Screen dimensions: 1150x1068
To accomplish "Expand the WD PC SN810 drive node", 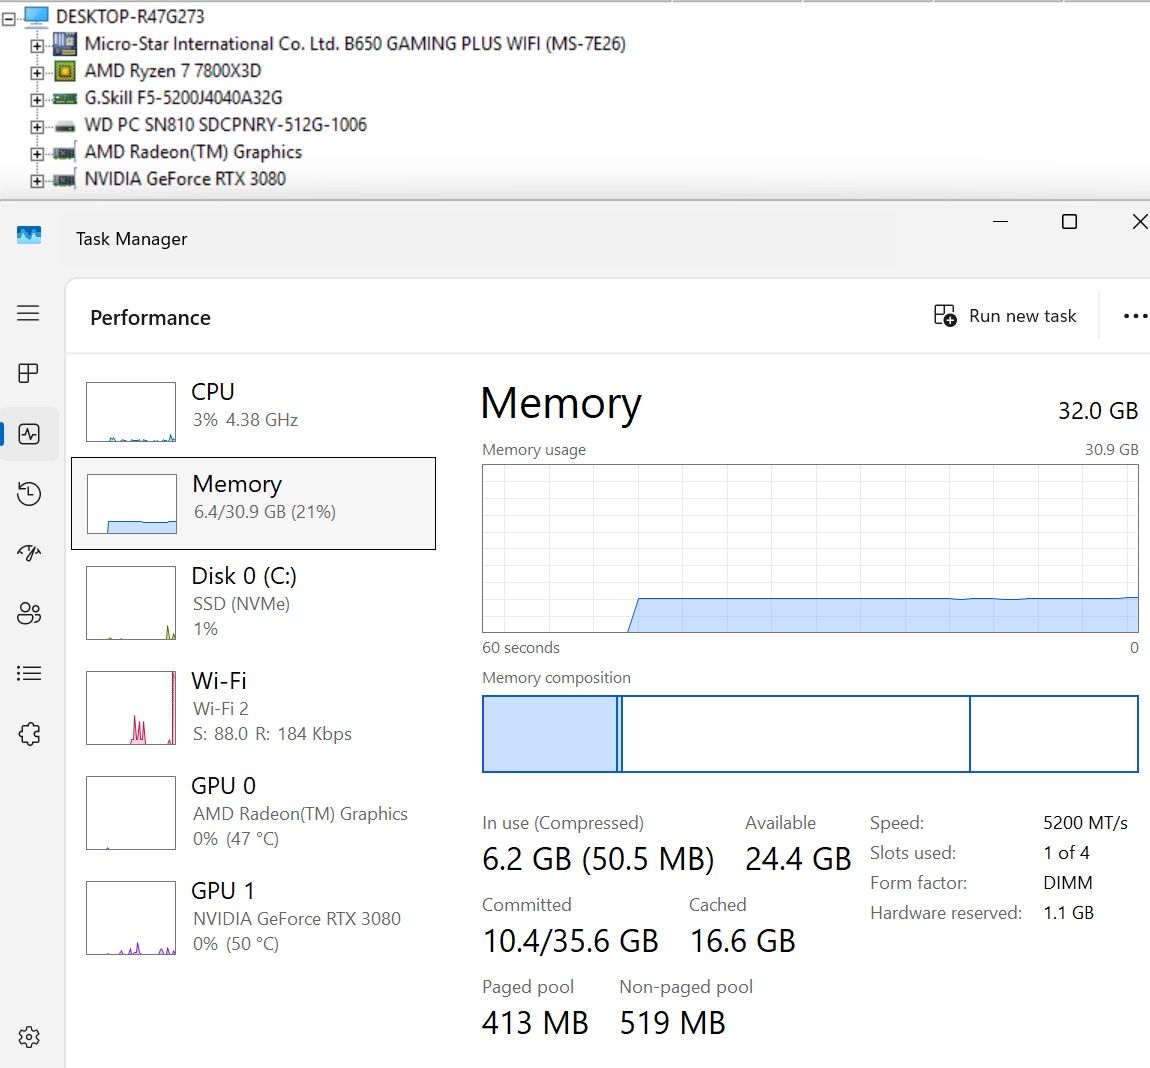I will [x=37, y=127].
